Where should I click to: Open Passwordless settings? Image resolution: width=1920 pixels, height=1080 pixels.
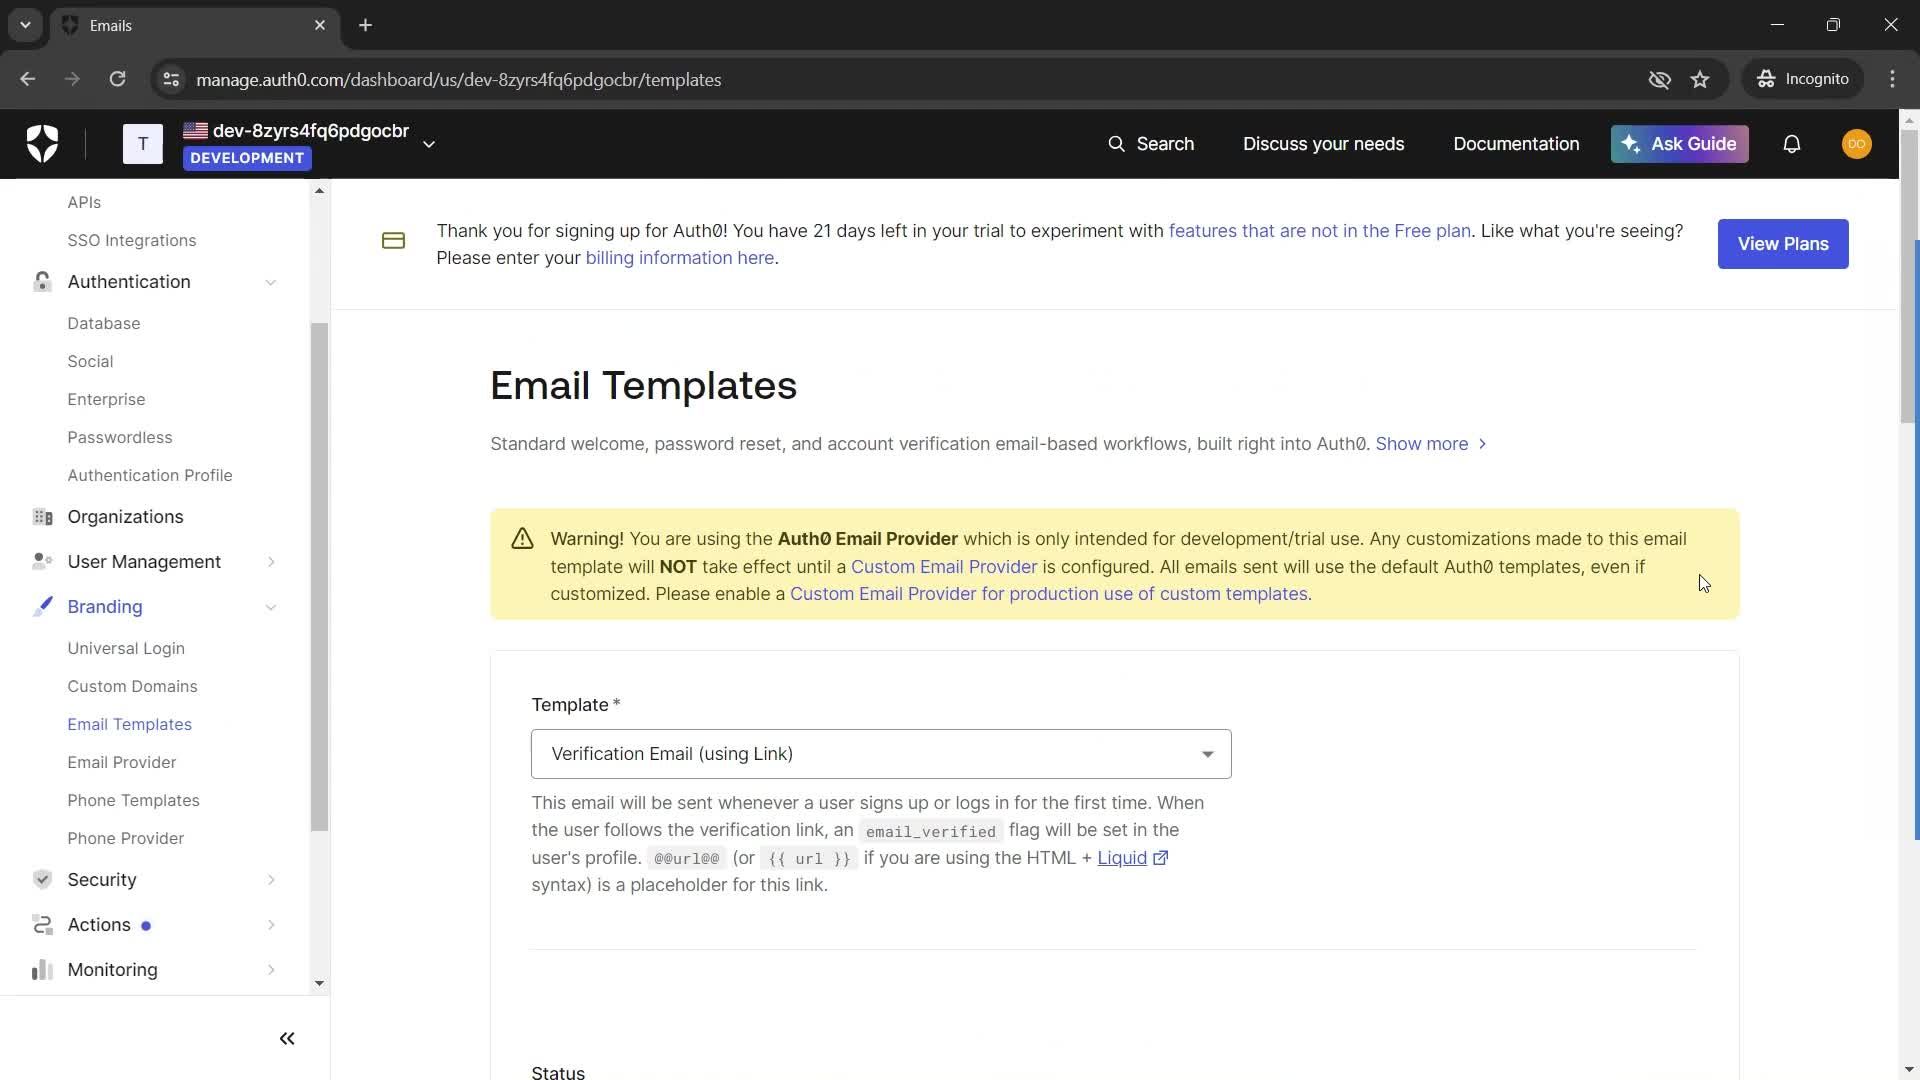tap(120, 437)
